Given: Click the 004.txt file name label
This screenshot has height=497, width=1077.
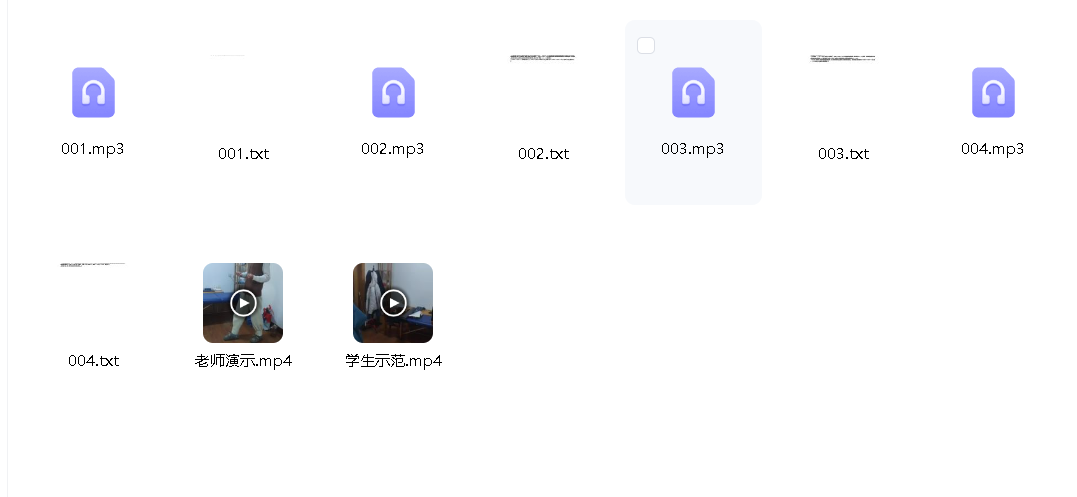Looking at the screenshot, I should 93,360.
